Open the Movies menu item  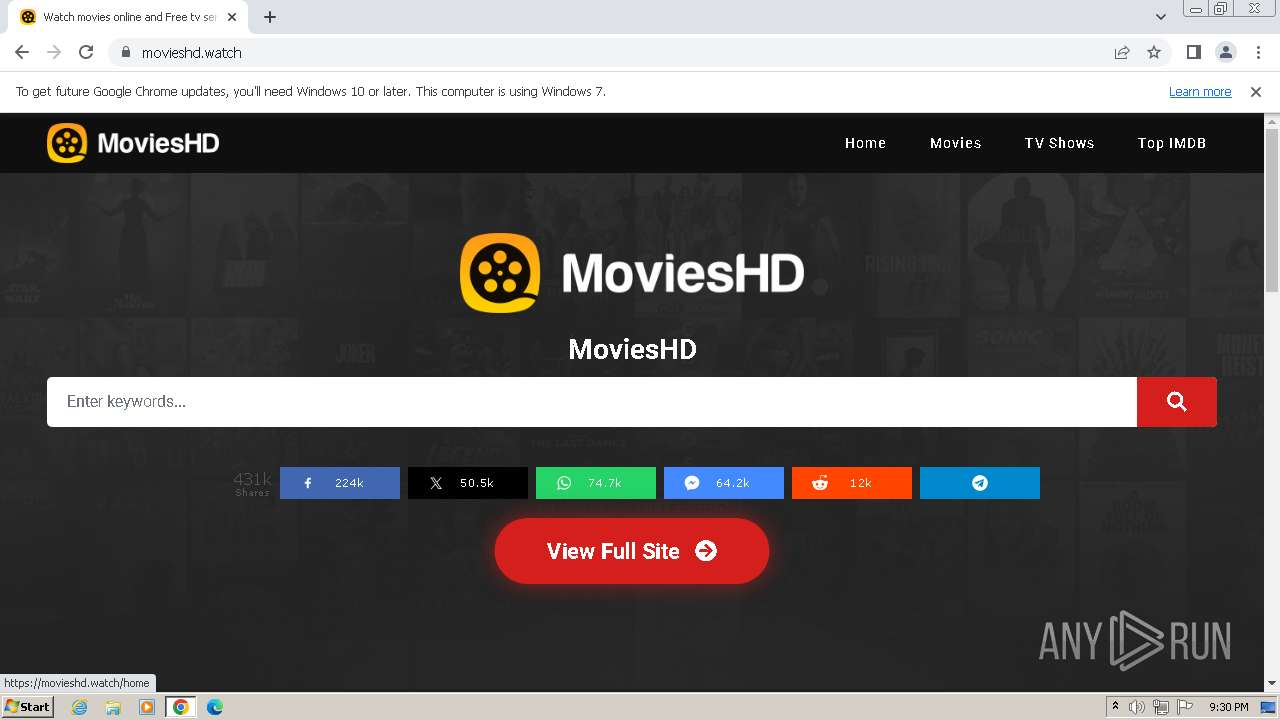(955, 143)
